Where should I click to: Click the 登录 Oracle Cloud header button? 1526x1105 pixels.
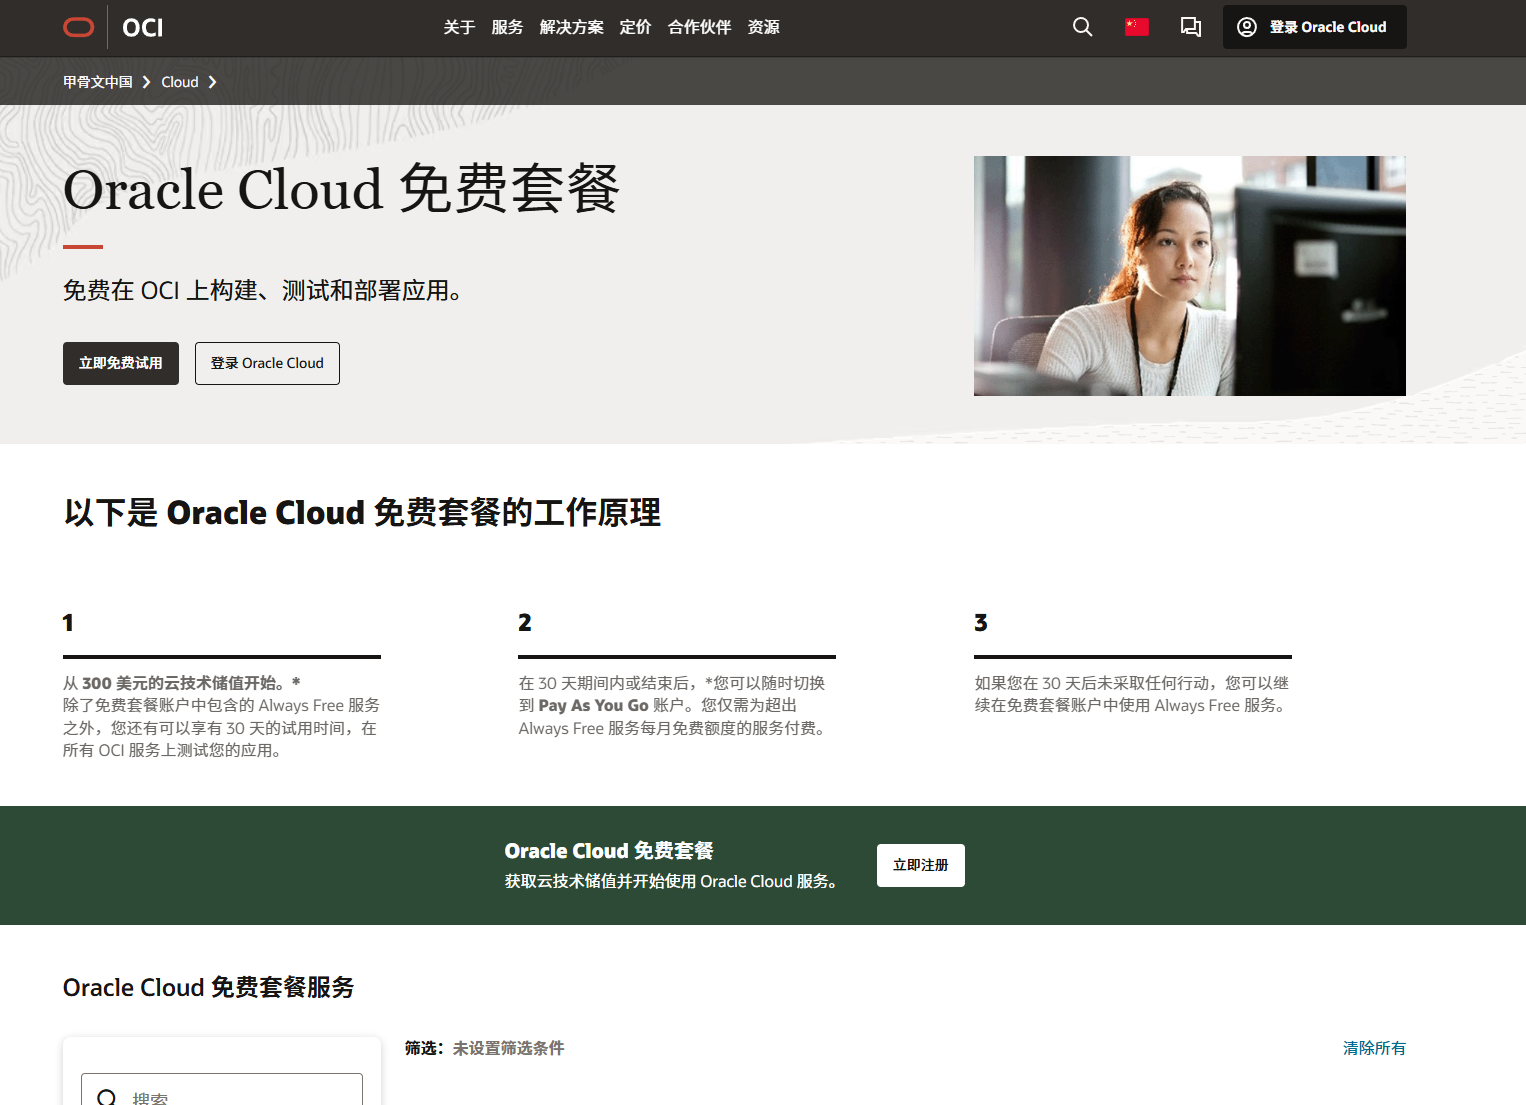click(1314, 27)
